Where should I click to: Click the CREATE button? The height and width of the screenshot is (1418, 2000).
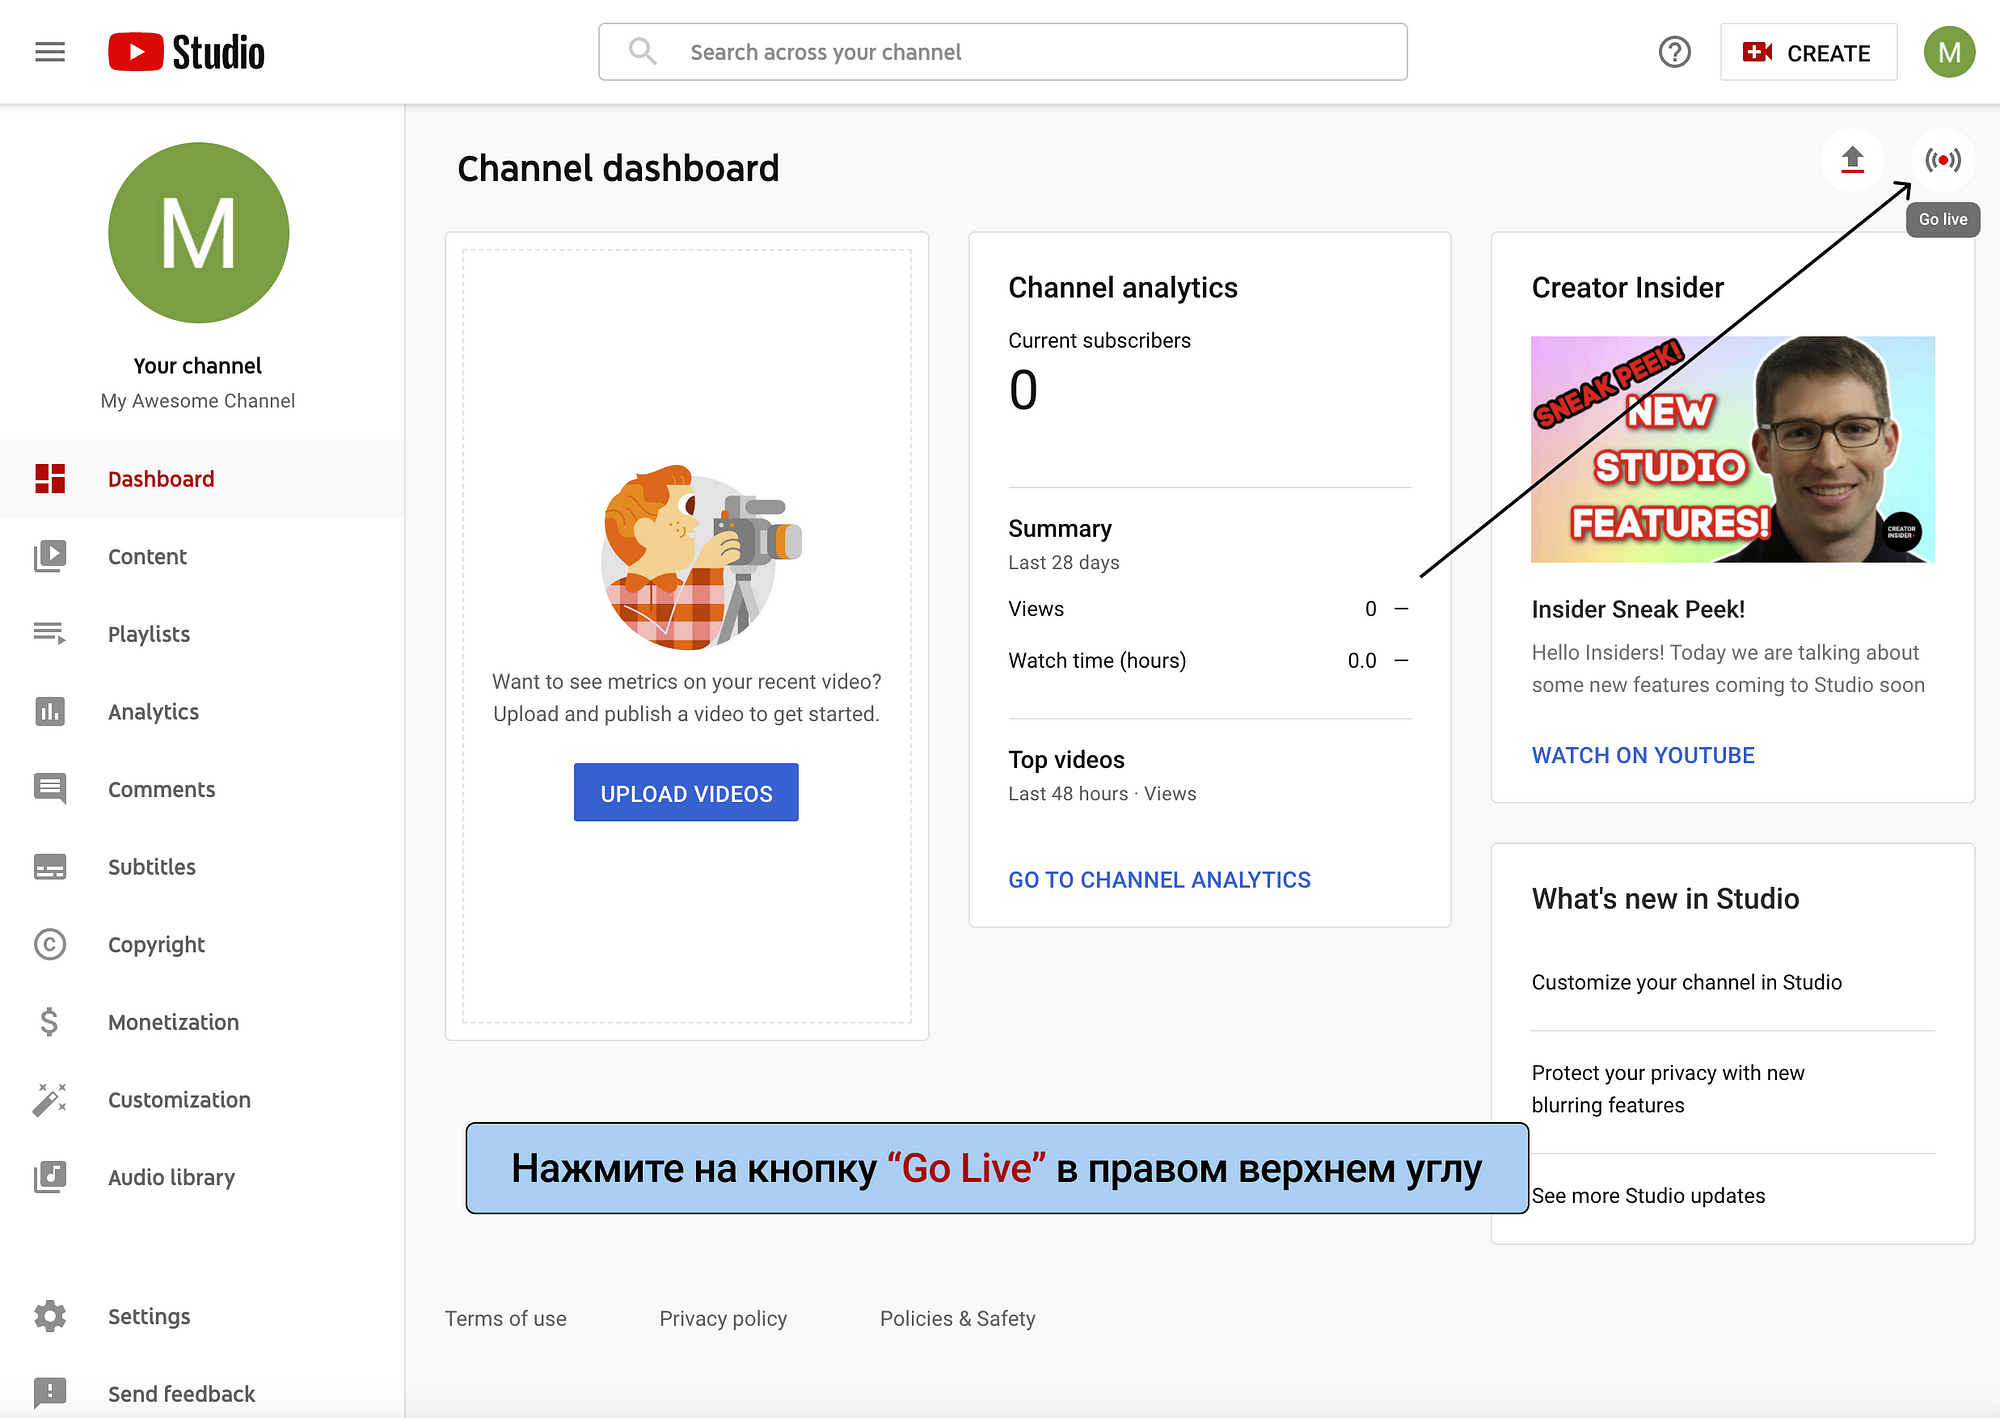coord(1808,52)
